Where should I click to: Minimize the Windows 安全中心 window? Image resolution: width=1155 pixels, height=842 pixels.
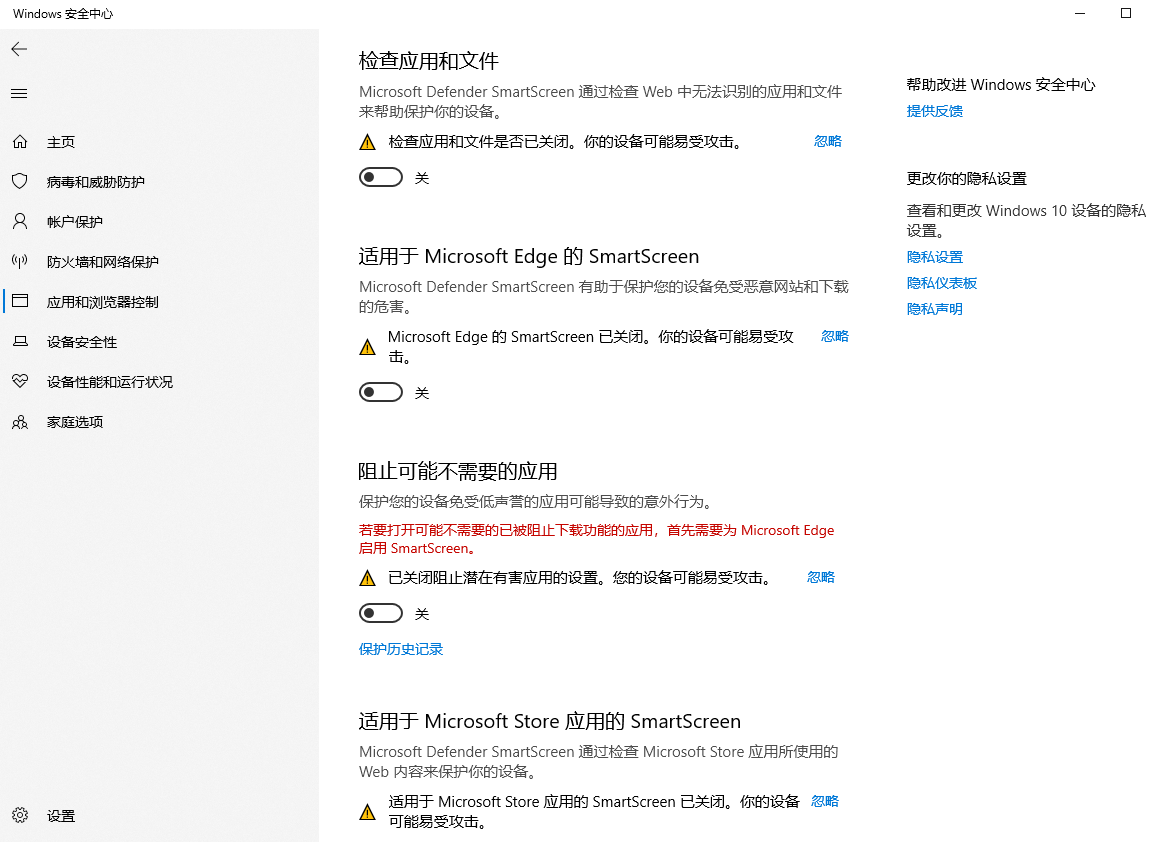pos(1080,13)
